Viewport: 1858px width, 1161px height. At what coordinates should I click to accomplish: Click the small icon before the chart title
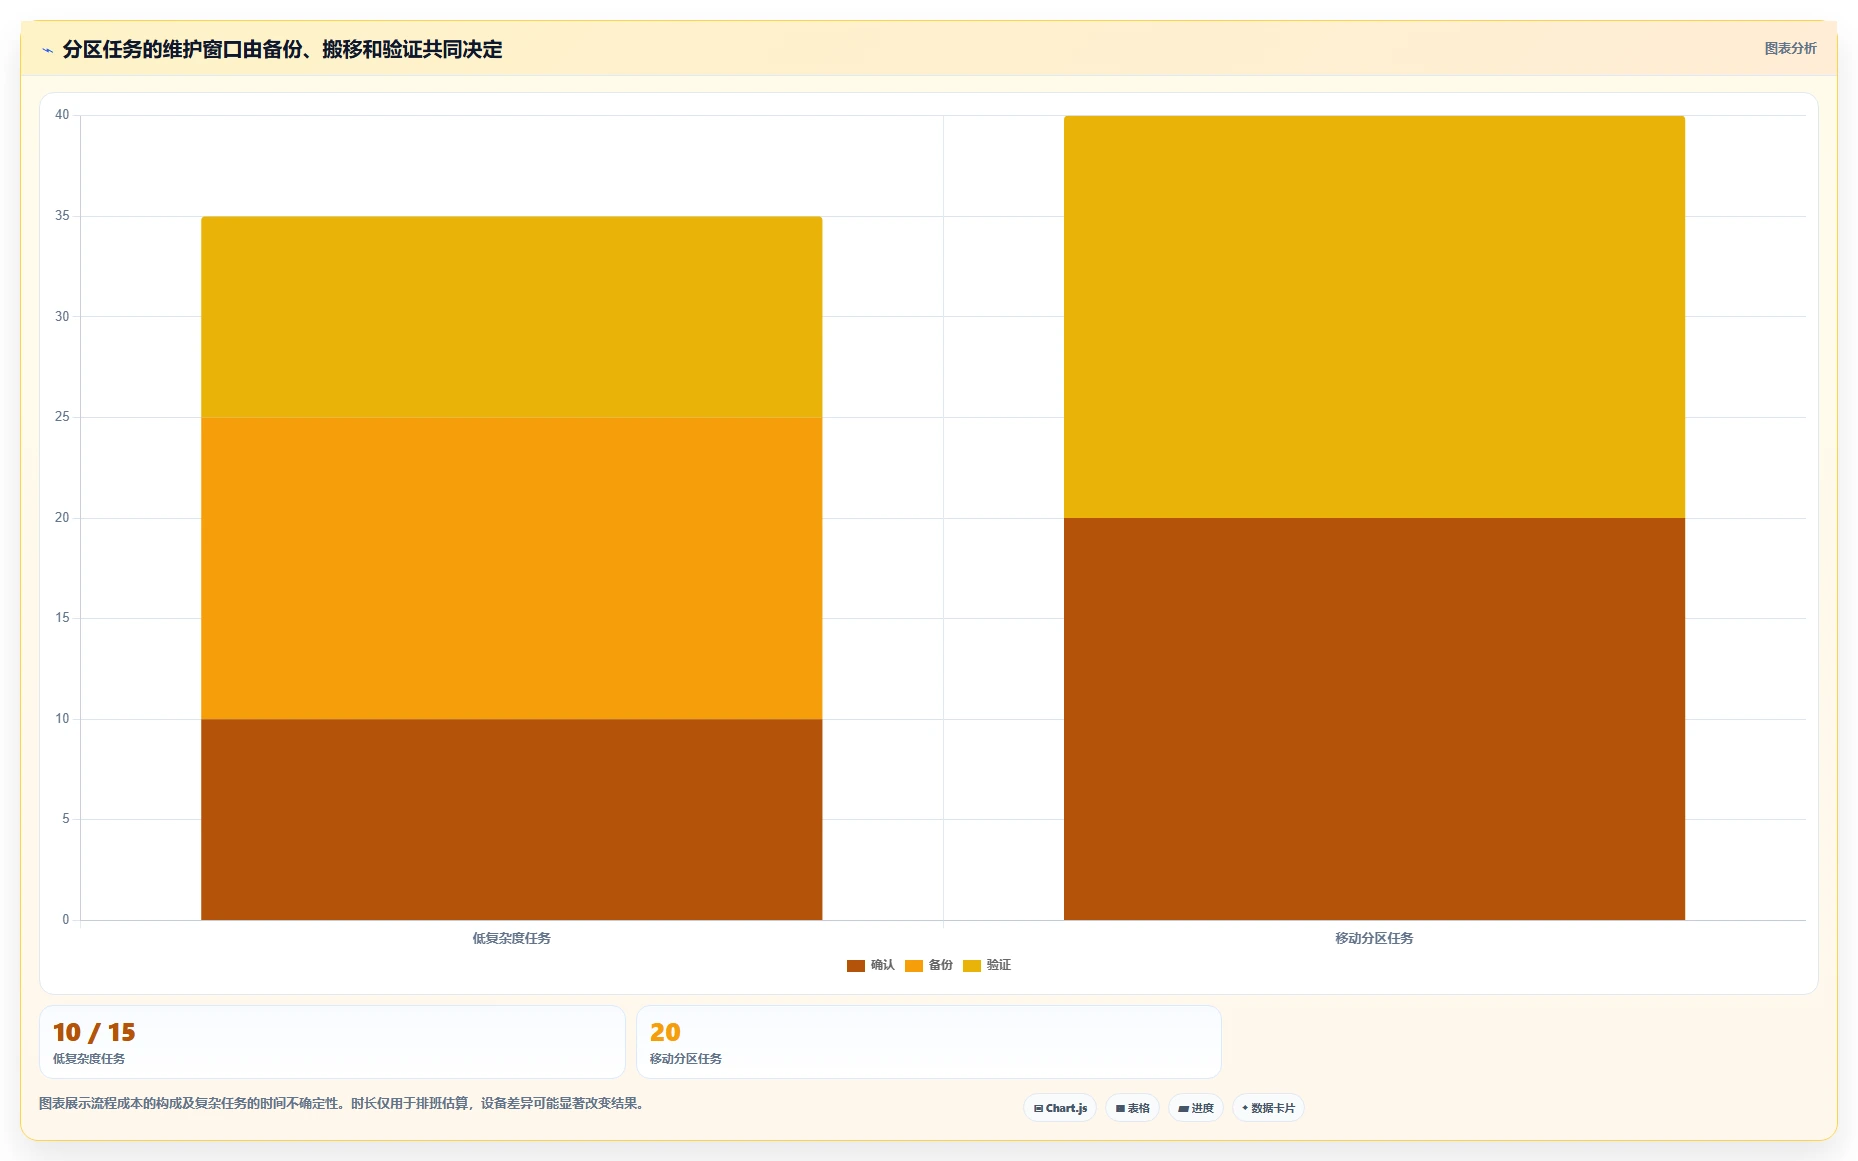[x=47, y=50]
